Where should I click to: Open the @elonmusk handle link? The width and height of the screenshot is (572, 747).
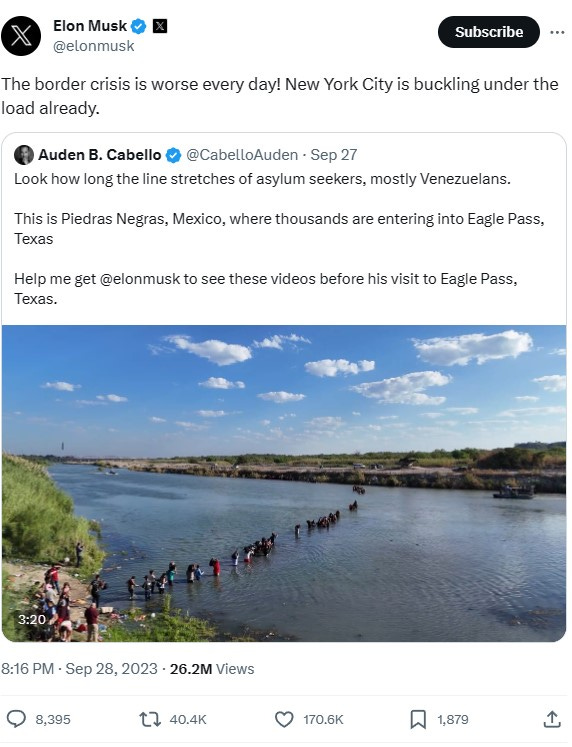(x=93, y=46)
